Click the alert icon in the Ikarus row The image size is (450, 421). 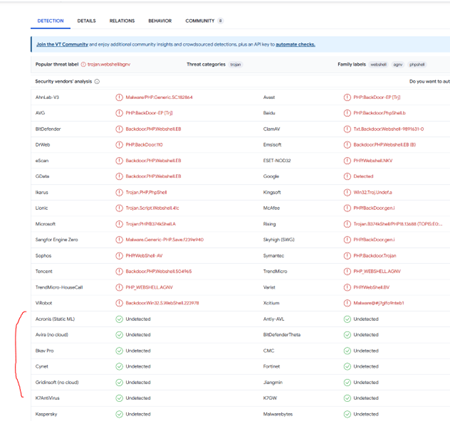119,192
